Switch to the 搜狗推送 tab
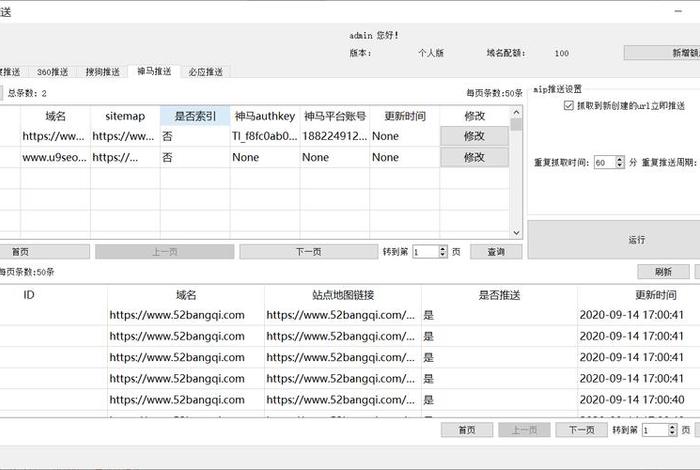The width and height of the screenshot is (700, 470). click(x=102, y=72)
